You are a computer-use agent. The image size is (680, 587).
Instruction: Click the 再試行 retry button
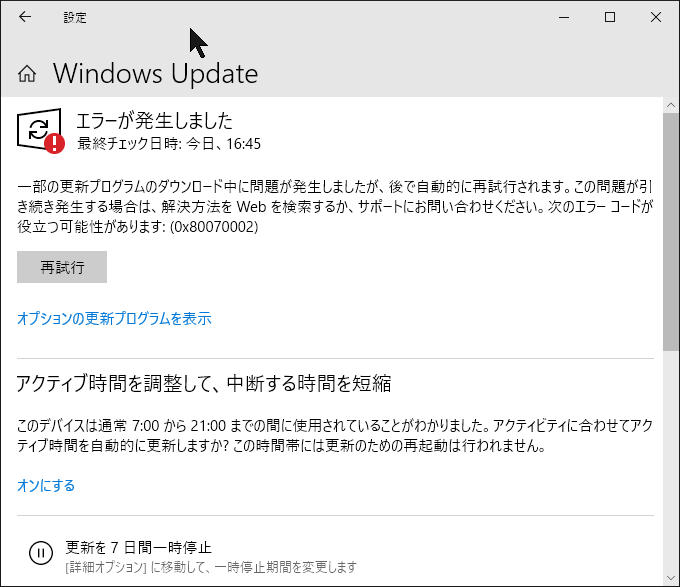[62, 267]
